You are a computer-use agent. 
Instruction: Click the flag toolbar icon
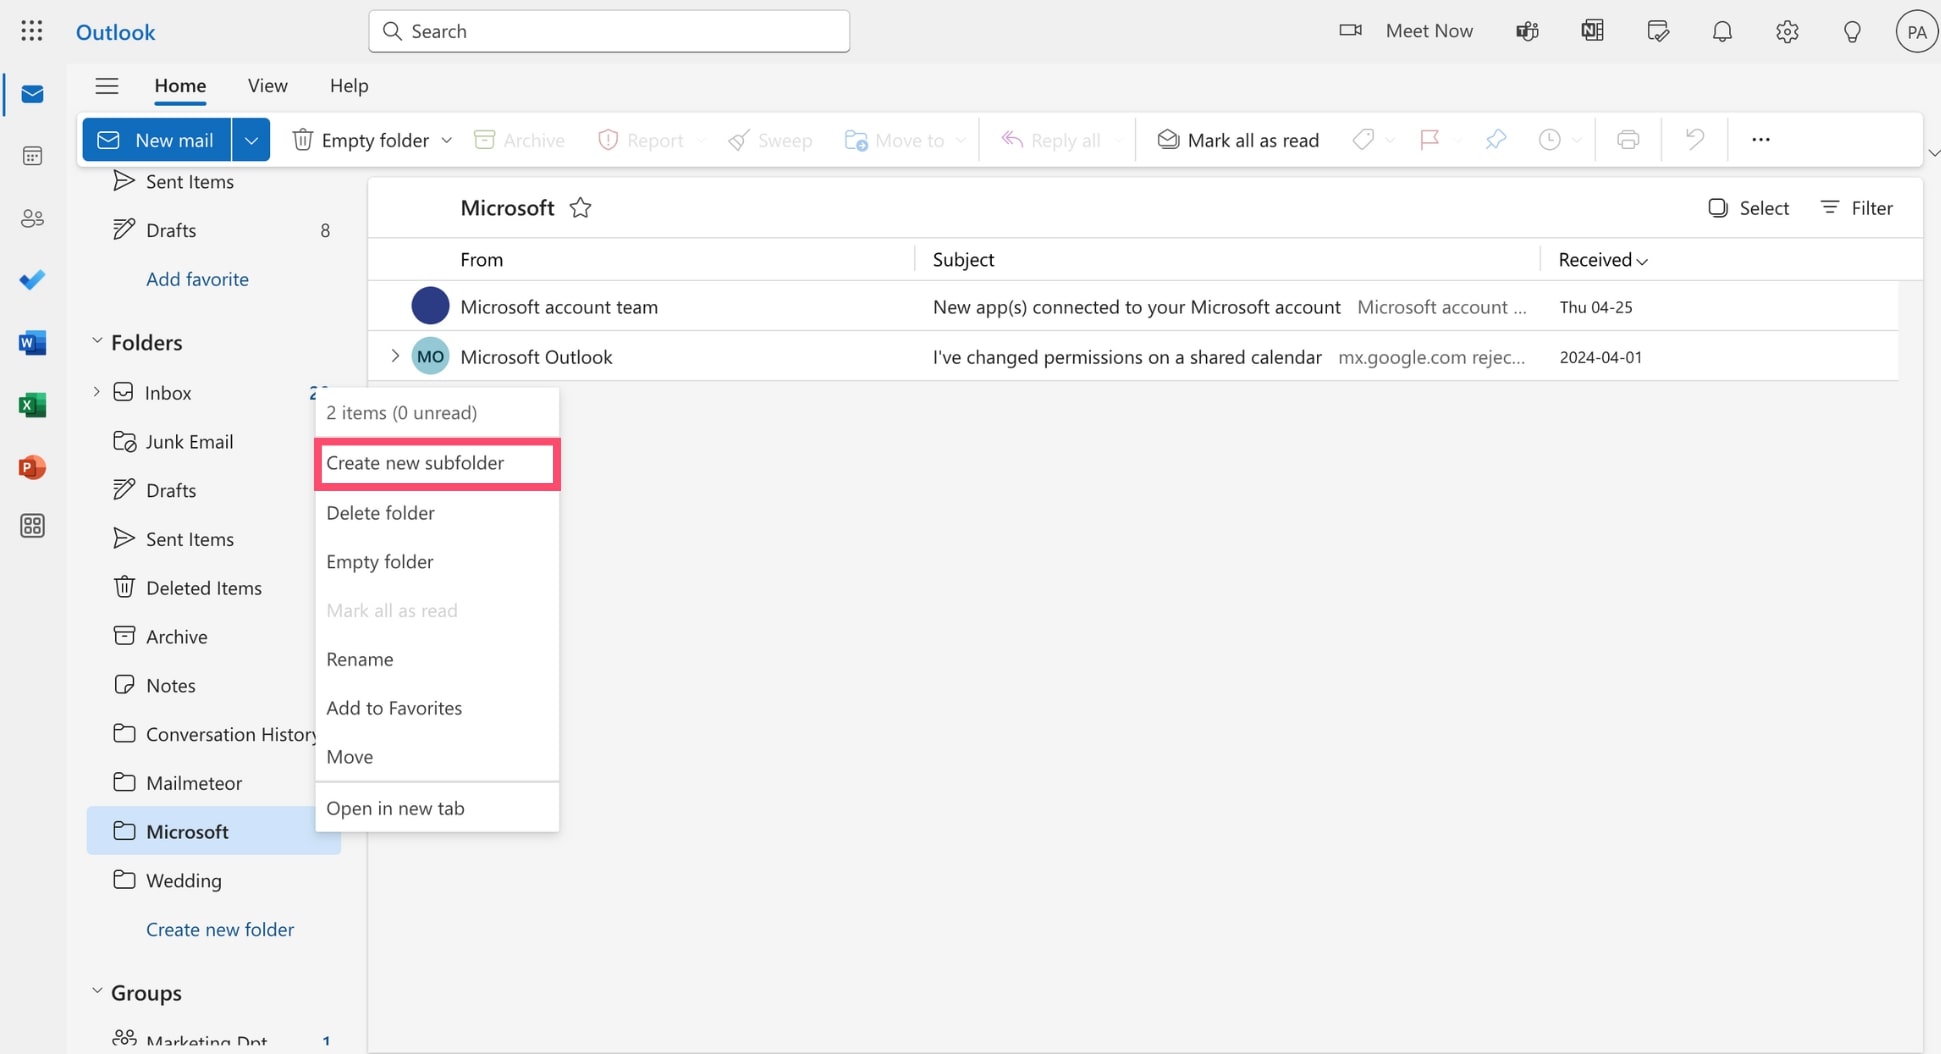1430,140
